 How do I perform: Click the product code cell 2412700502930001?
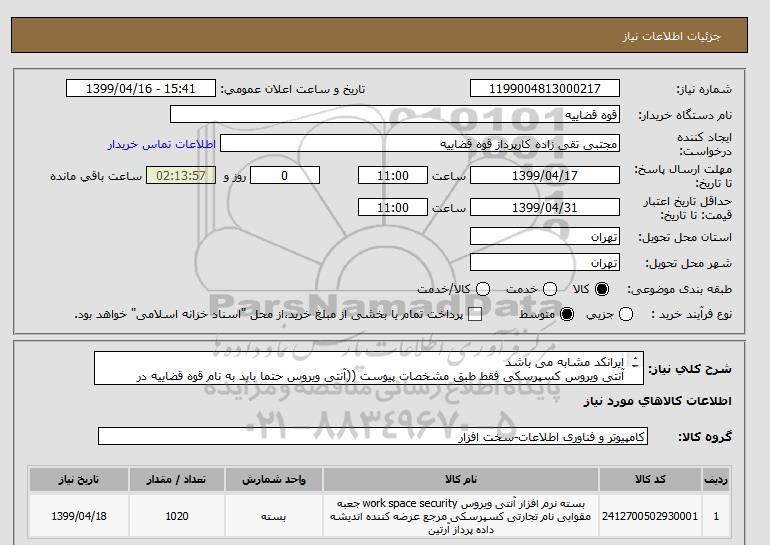tap(650, 516)
